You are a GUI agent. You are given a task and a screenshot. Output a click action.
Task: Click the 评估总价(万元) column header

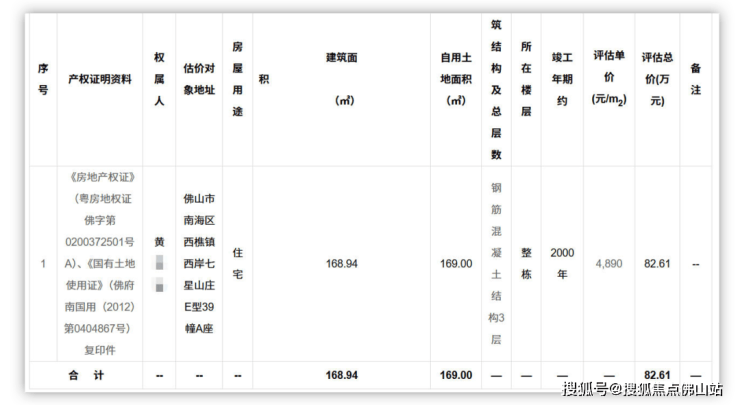(660, 79)
